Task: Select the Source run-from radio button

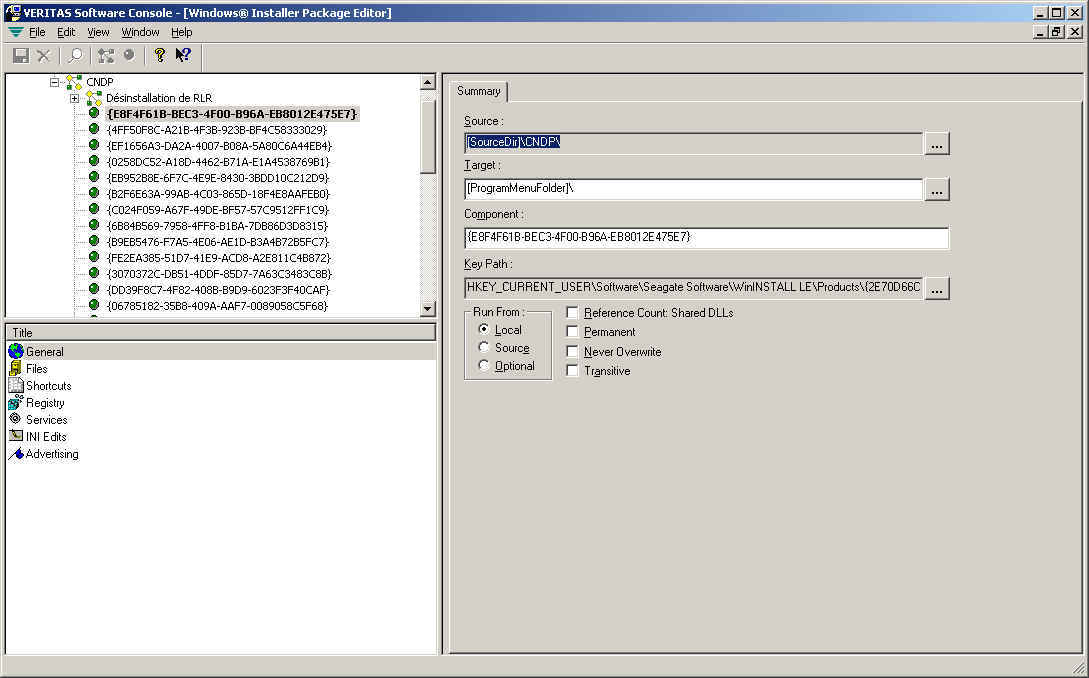Action: point(484,347)
